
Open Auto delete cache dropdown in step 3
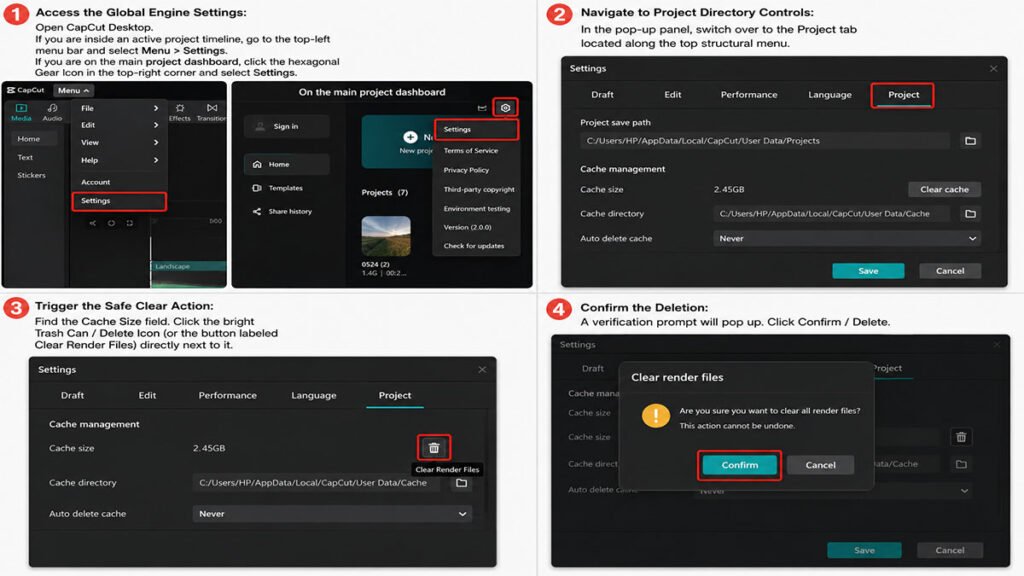coord(332,514)
